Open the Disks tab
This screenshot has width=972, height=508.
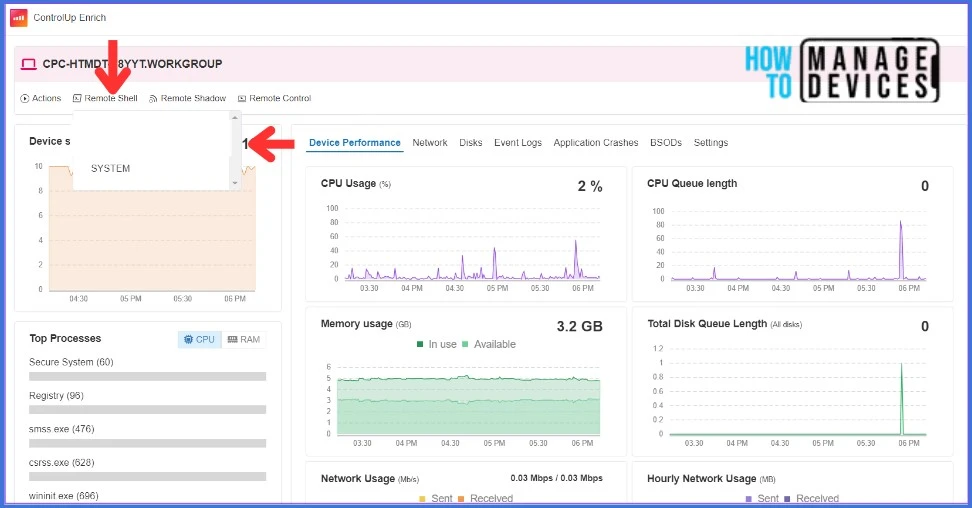click(471, 143)
